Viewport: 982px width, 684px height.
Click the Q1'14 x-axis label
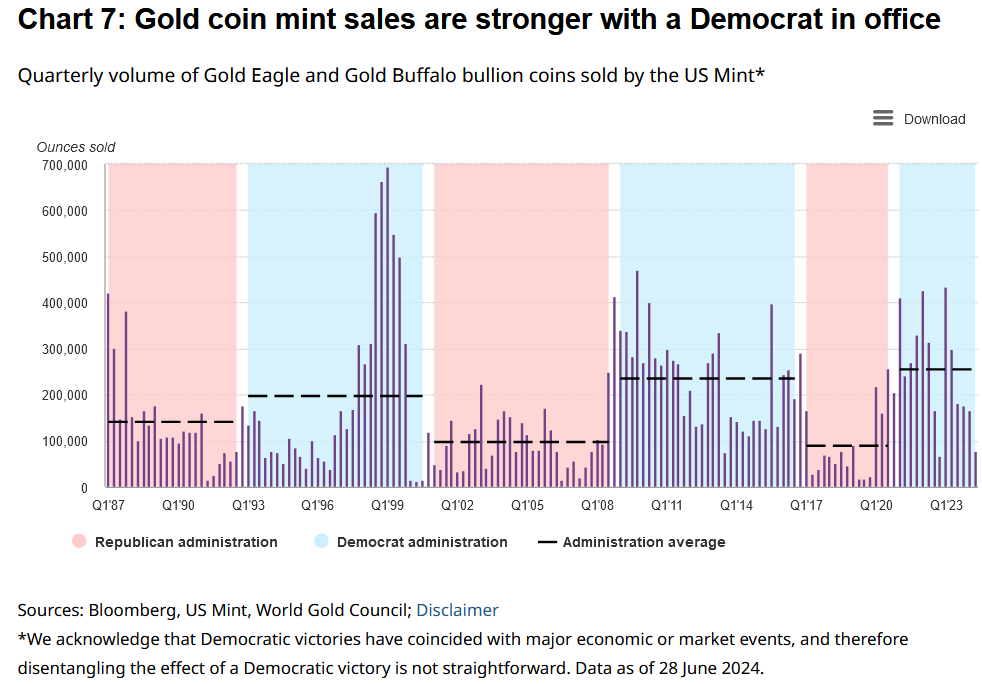click(x=736, y=506)
